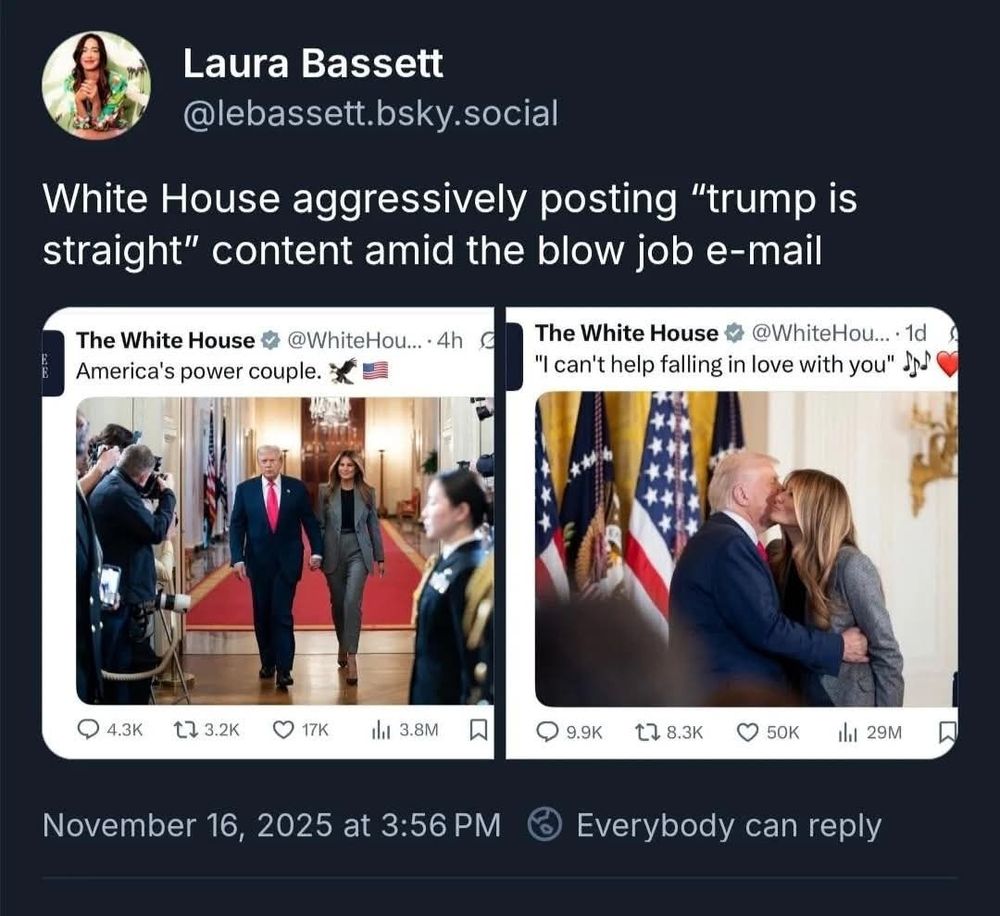Like the post with 17K hearts
Viewport: 1000px width, 916px height.
pos(283,729)
